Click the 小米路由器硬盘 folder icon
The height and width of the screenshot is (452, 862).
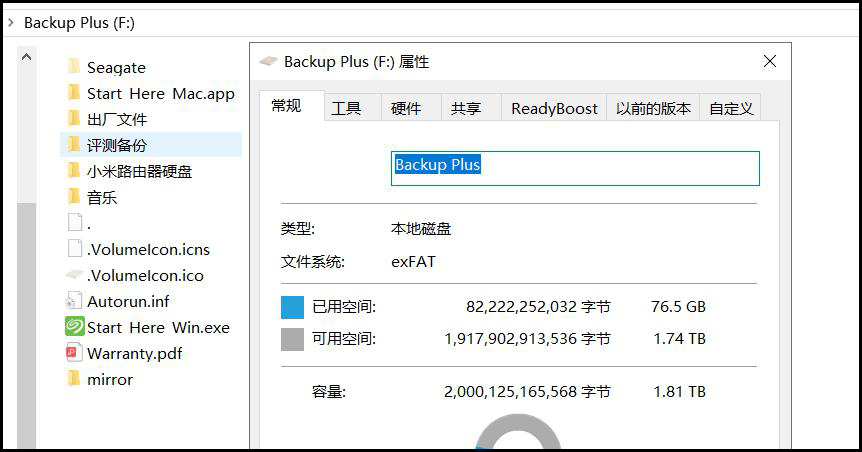click(x=74, y=171)
